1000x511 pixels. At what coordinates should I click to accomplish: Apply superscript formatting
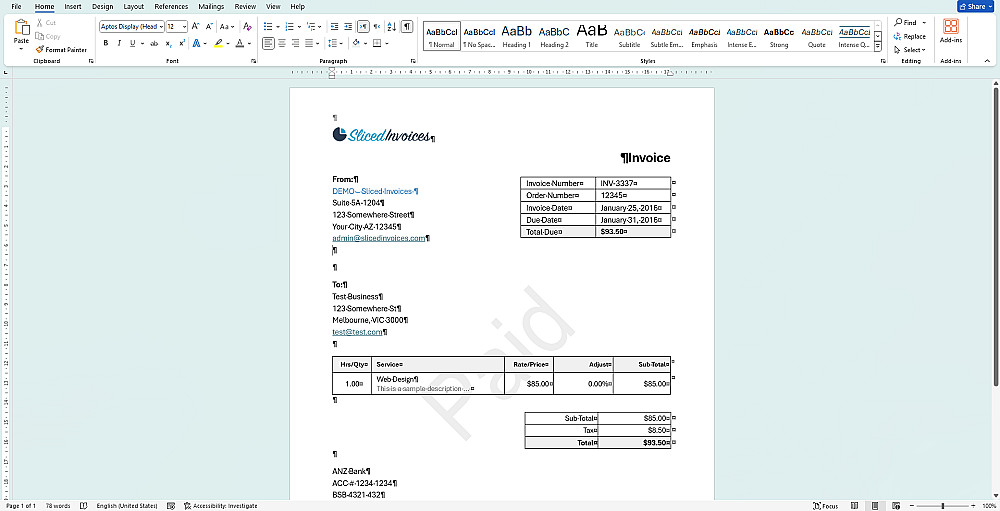click(x=182, y=43)
